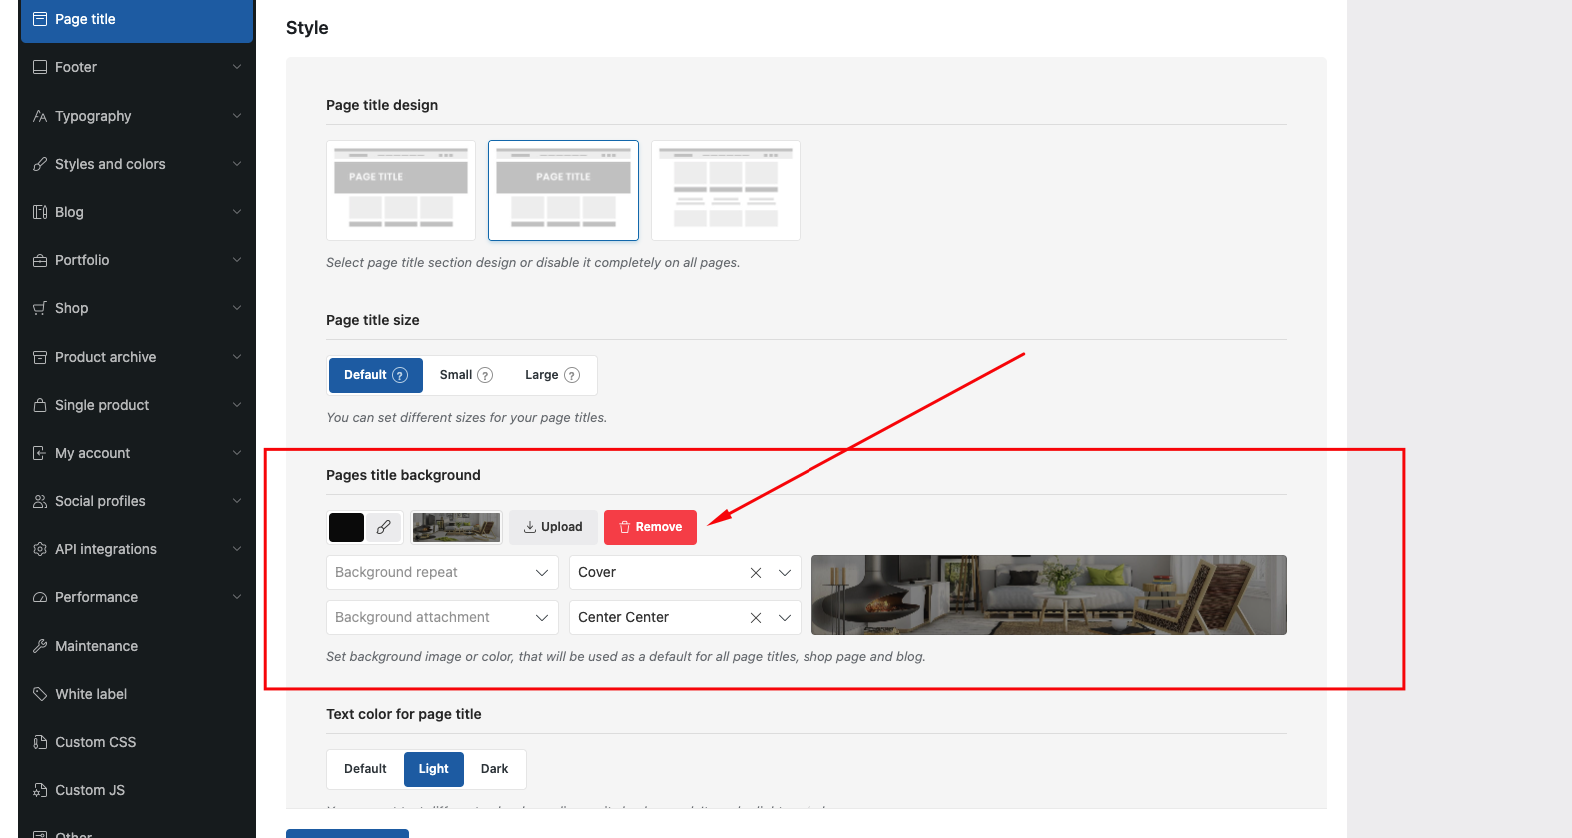Click the Styles and colors brush icon
1572x838 pixels.
click(x=40, y=164)
